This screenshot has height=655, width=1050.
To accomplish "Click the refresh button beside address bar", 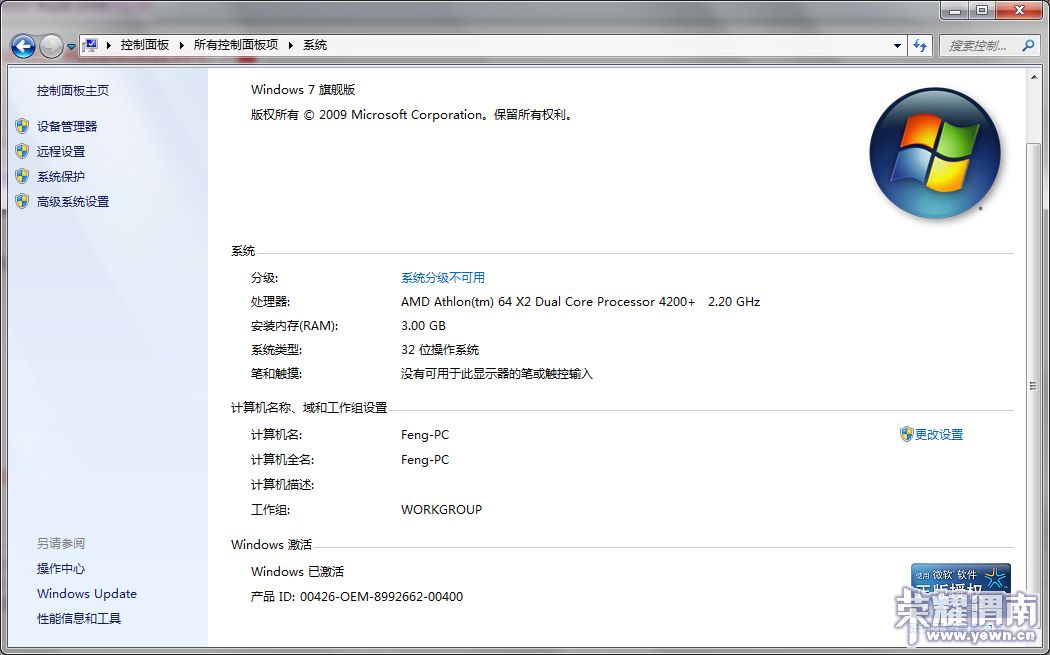I will (921, 45).
